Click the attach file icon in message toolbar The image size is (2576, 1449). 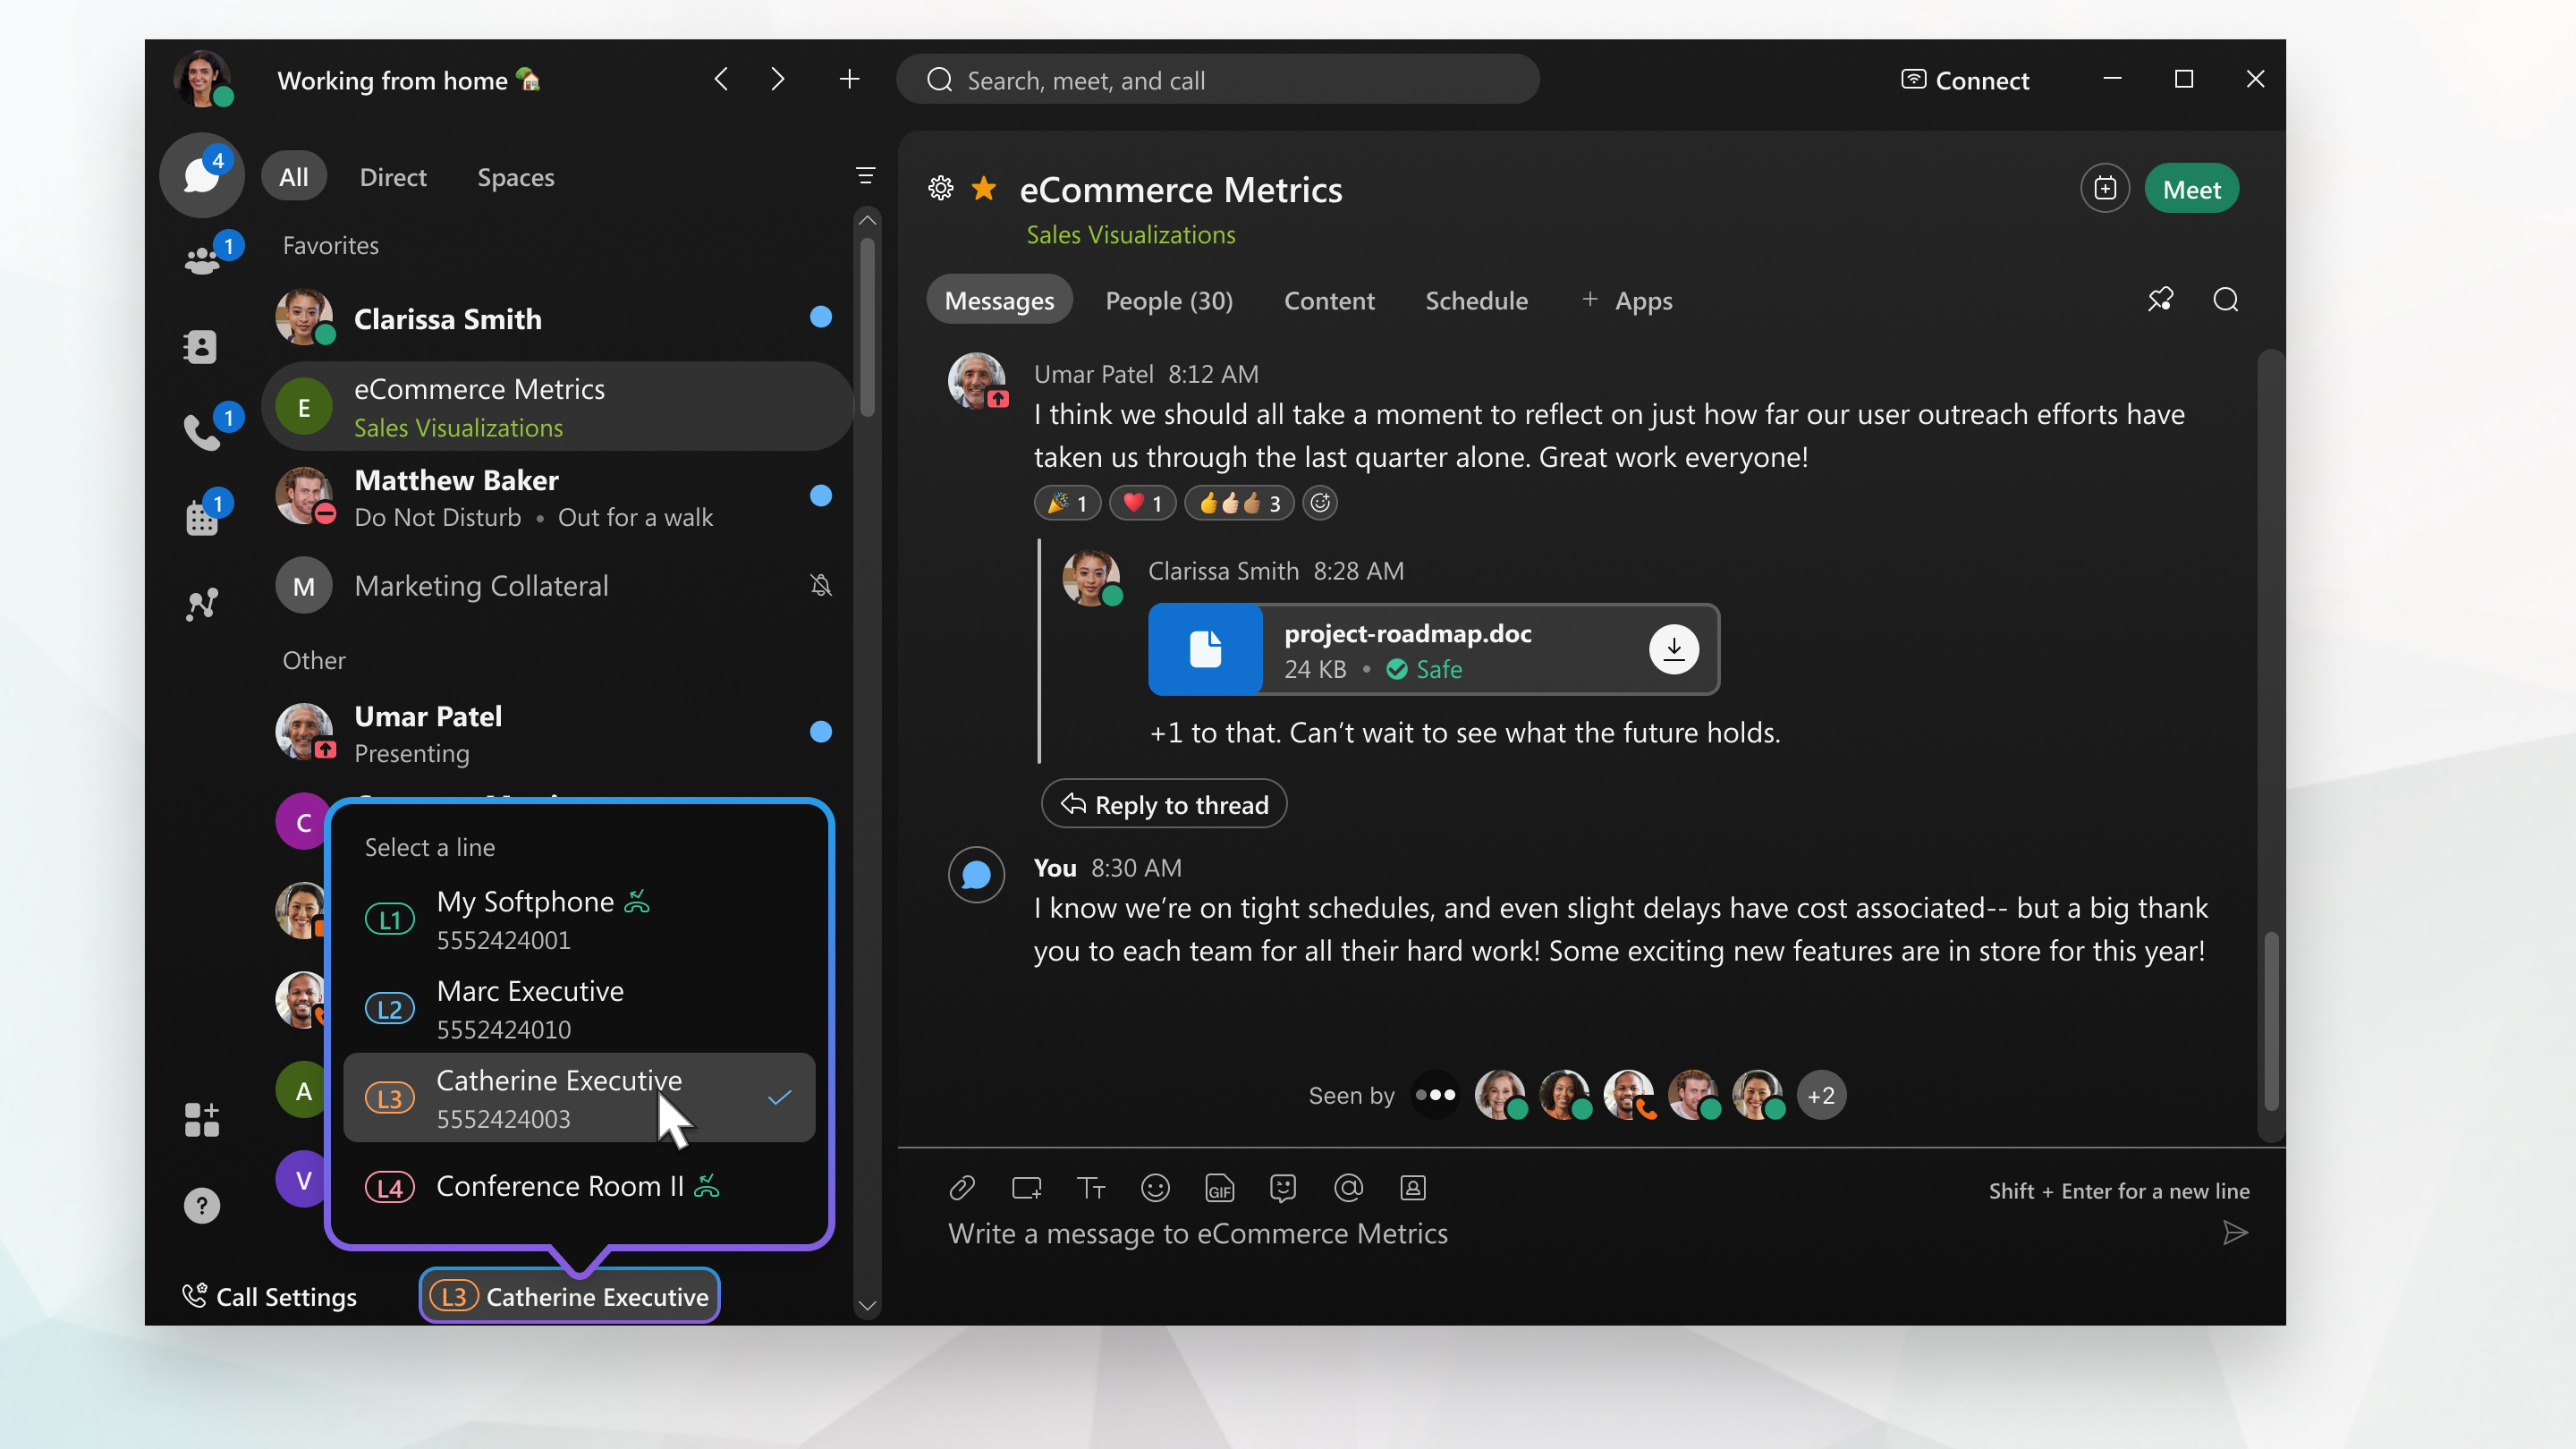coord(961,1187)
